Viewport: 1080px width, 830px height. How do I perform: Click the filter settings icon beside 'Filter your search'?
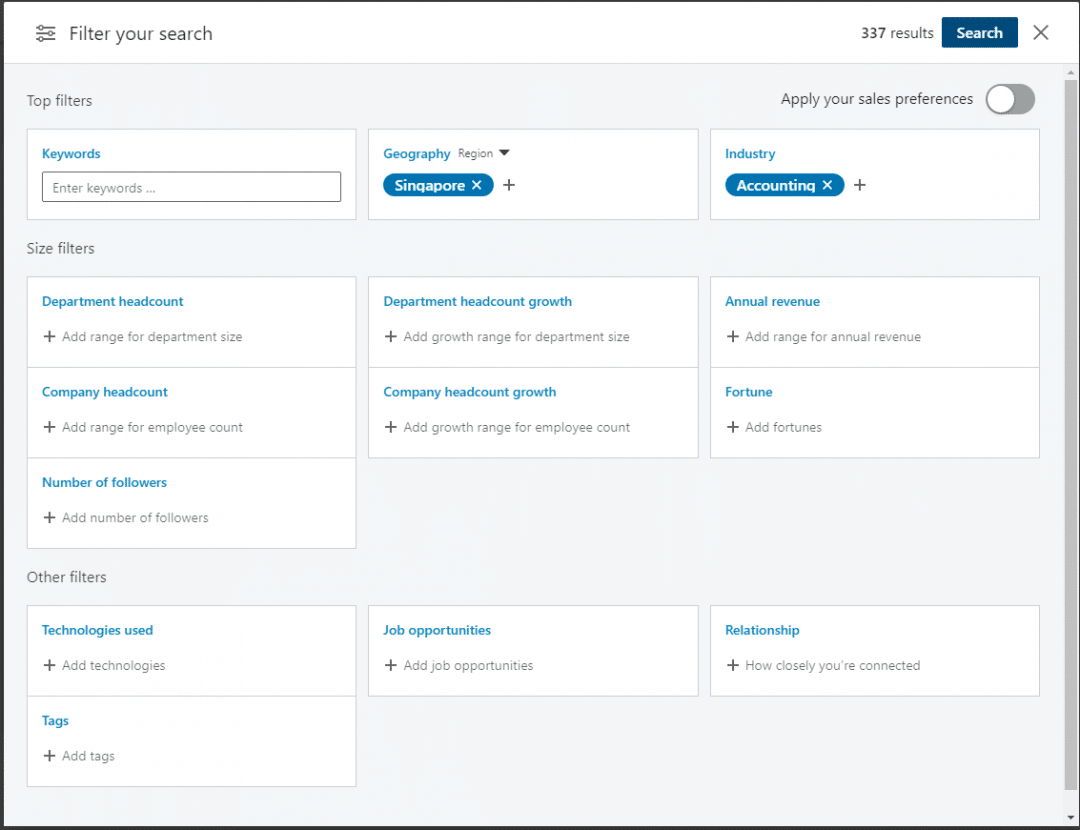pos(45,33)
